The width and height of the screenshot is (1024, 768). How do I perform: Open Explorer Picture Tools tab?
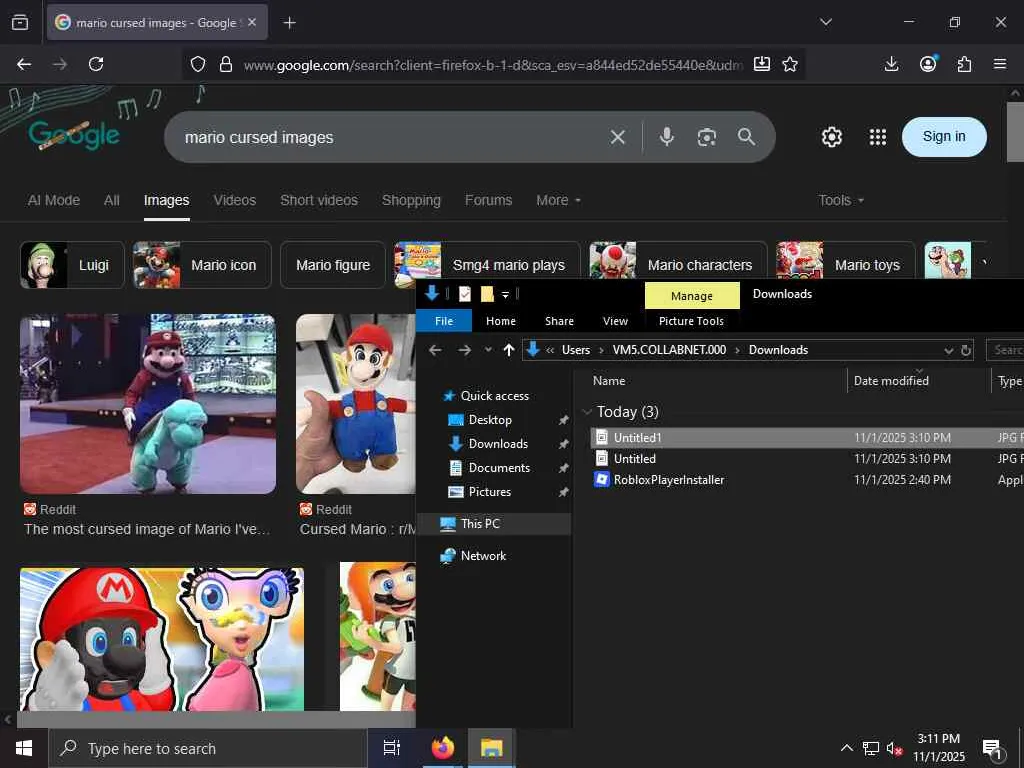(692, 321)
